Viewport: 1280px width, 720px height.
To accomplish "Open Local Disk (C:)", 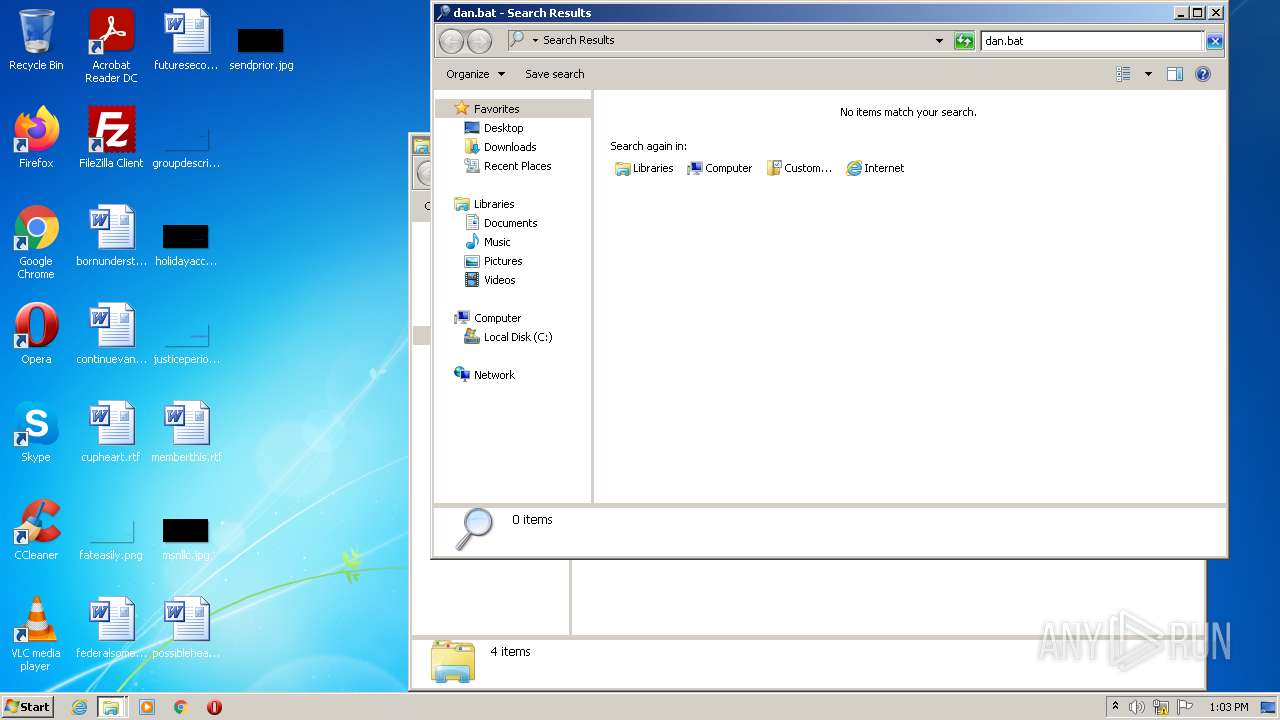I will tap(509, 337).
